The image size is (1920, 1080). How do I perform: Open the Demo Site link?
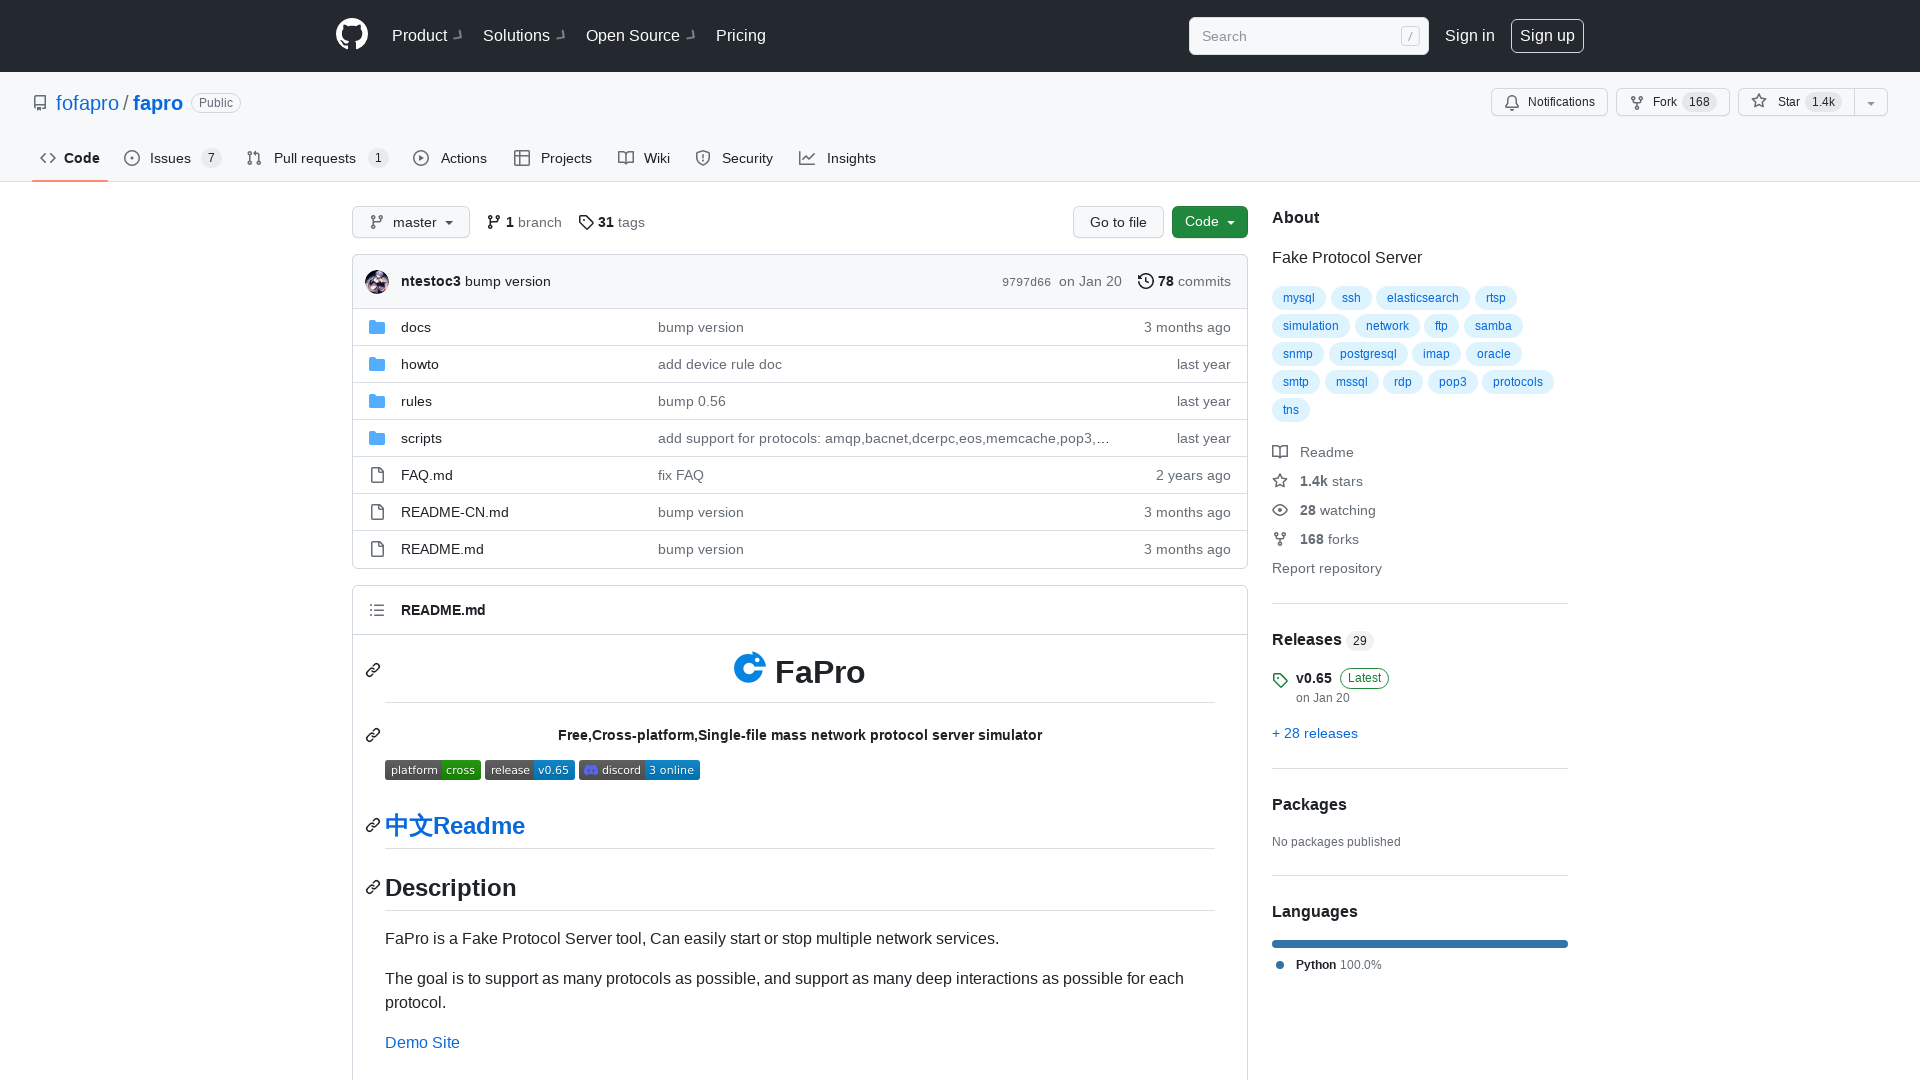422,1042
